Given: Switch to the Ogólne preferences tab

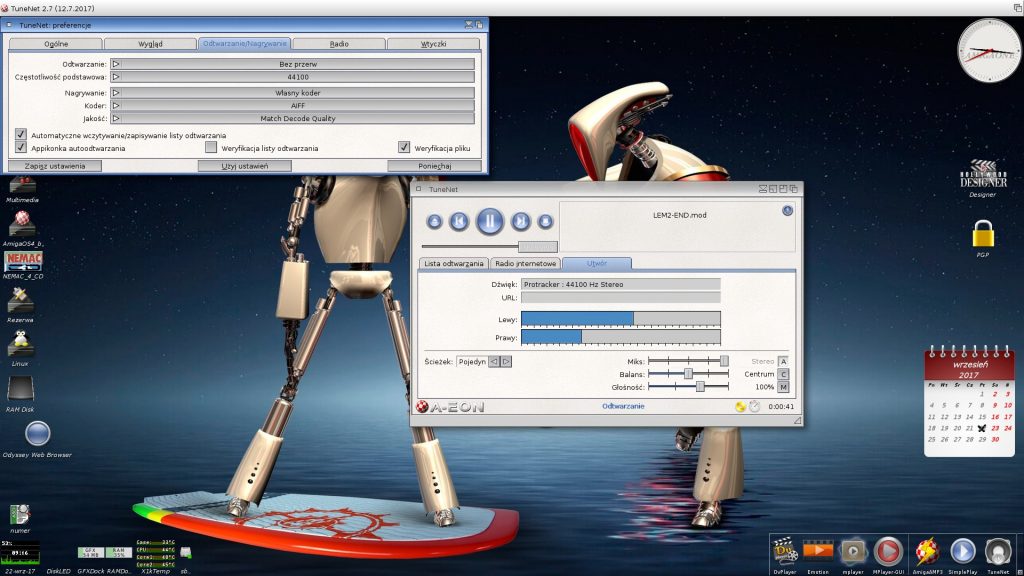Looking at the screenshot, I should [56, 44].
